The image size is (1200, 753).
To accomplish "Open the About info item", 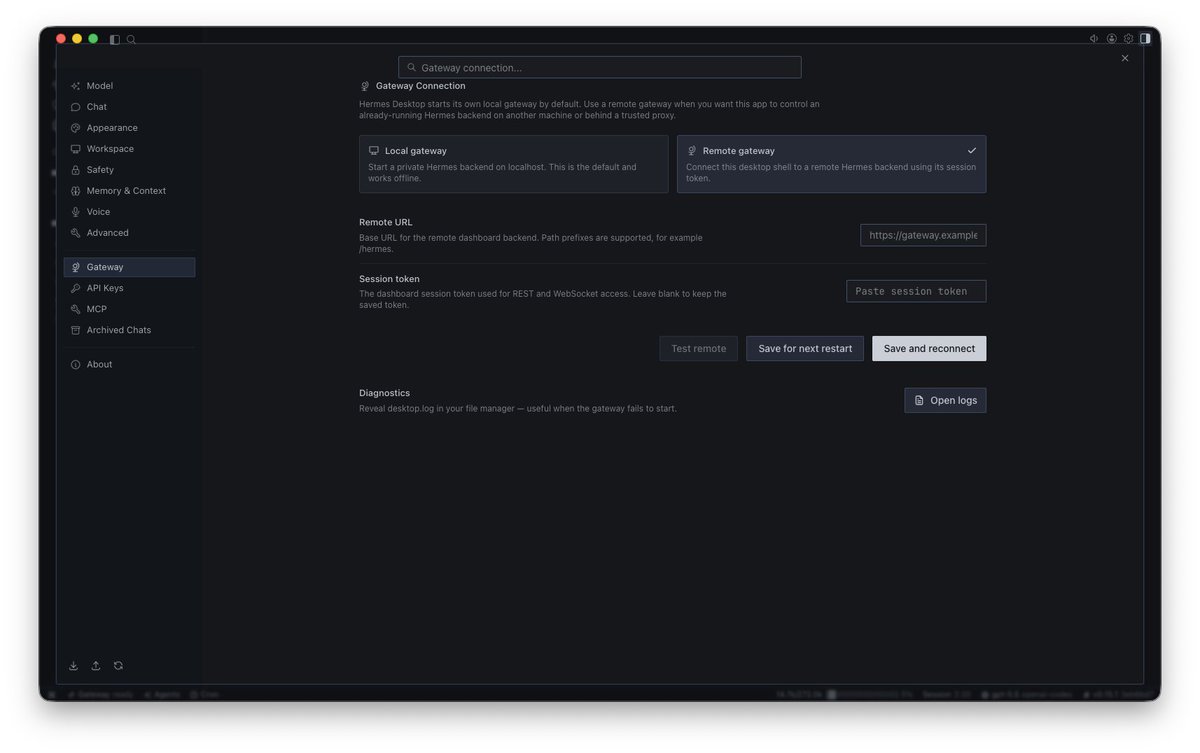I will coord(129,364).
